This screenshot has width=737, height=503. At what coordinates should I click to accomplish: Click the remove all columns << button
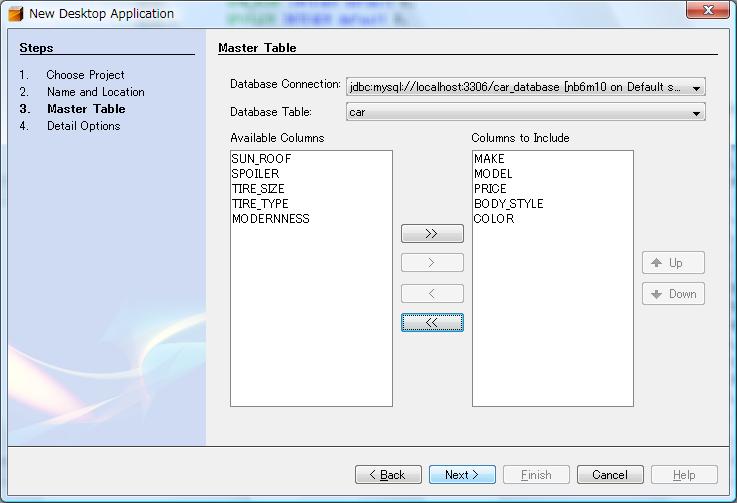point(432,323)
